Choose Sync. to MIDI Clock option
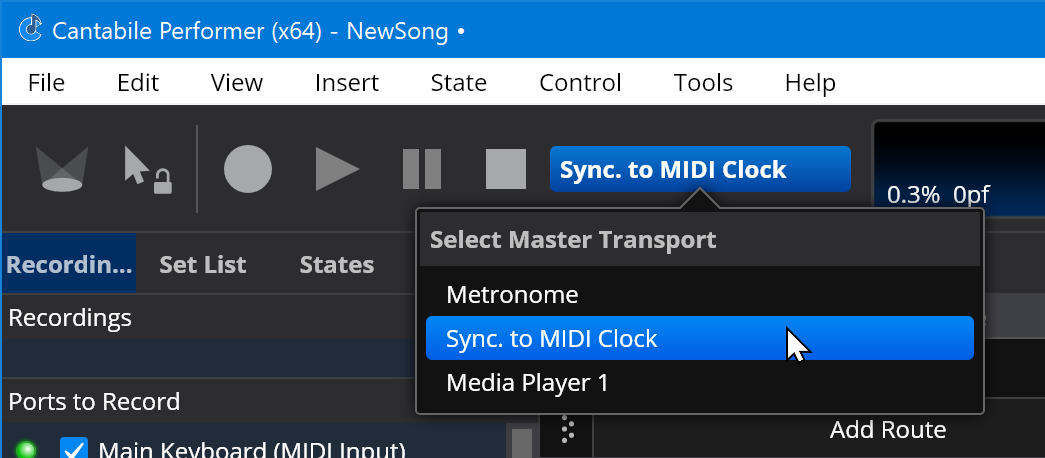The image size is (1045, 458). pyautogui.click(x=700, y=338)
